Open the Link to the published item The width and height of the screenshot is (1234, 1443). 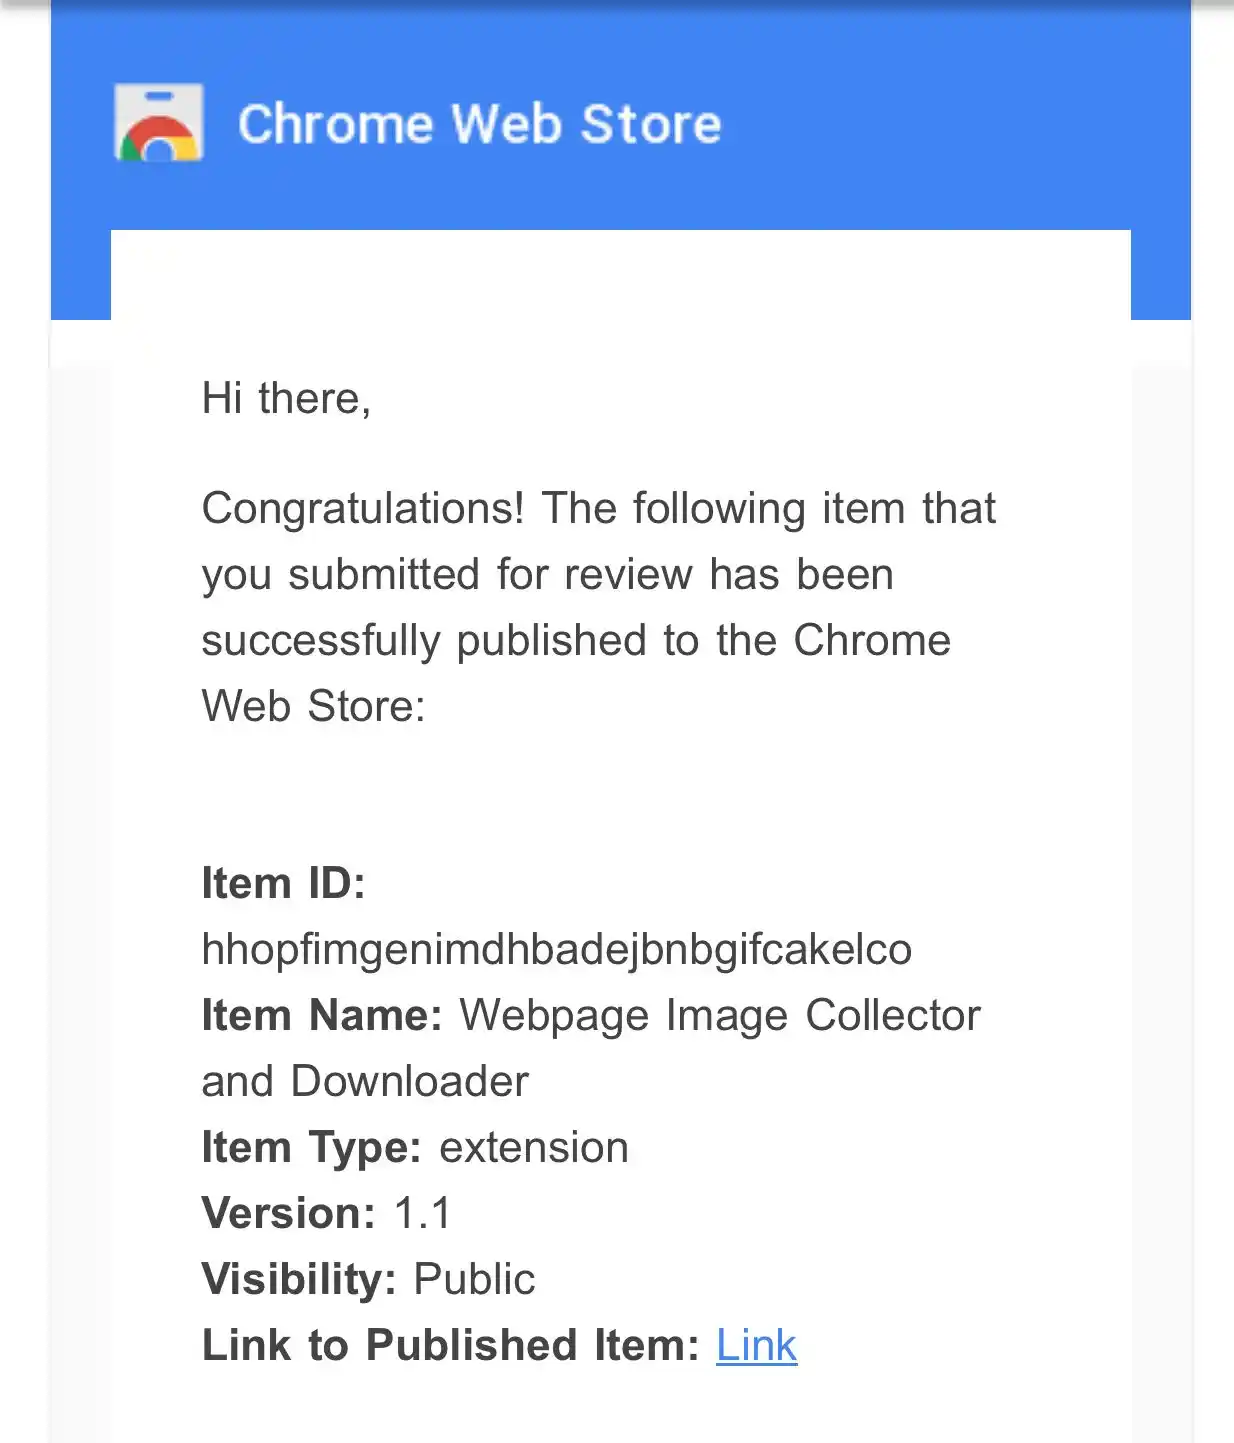756,1345
